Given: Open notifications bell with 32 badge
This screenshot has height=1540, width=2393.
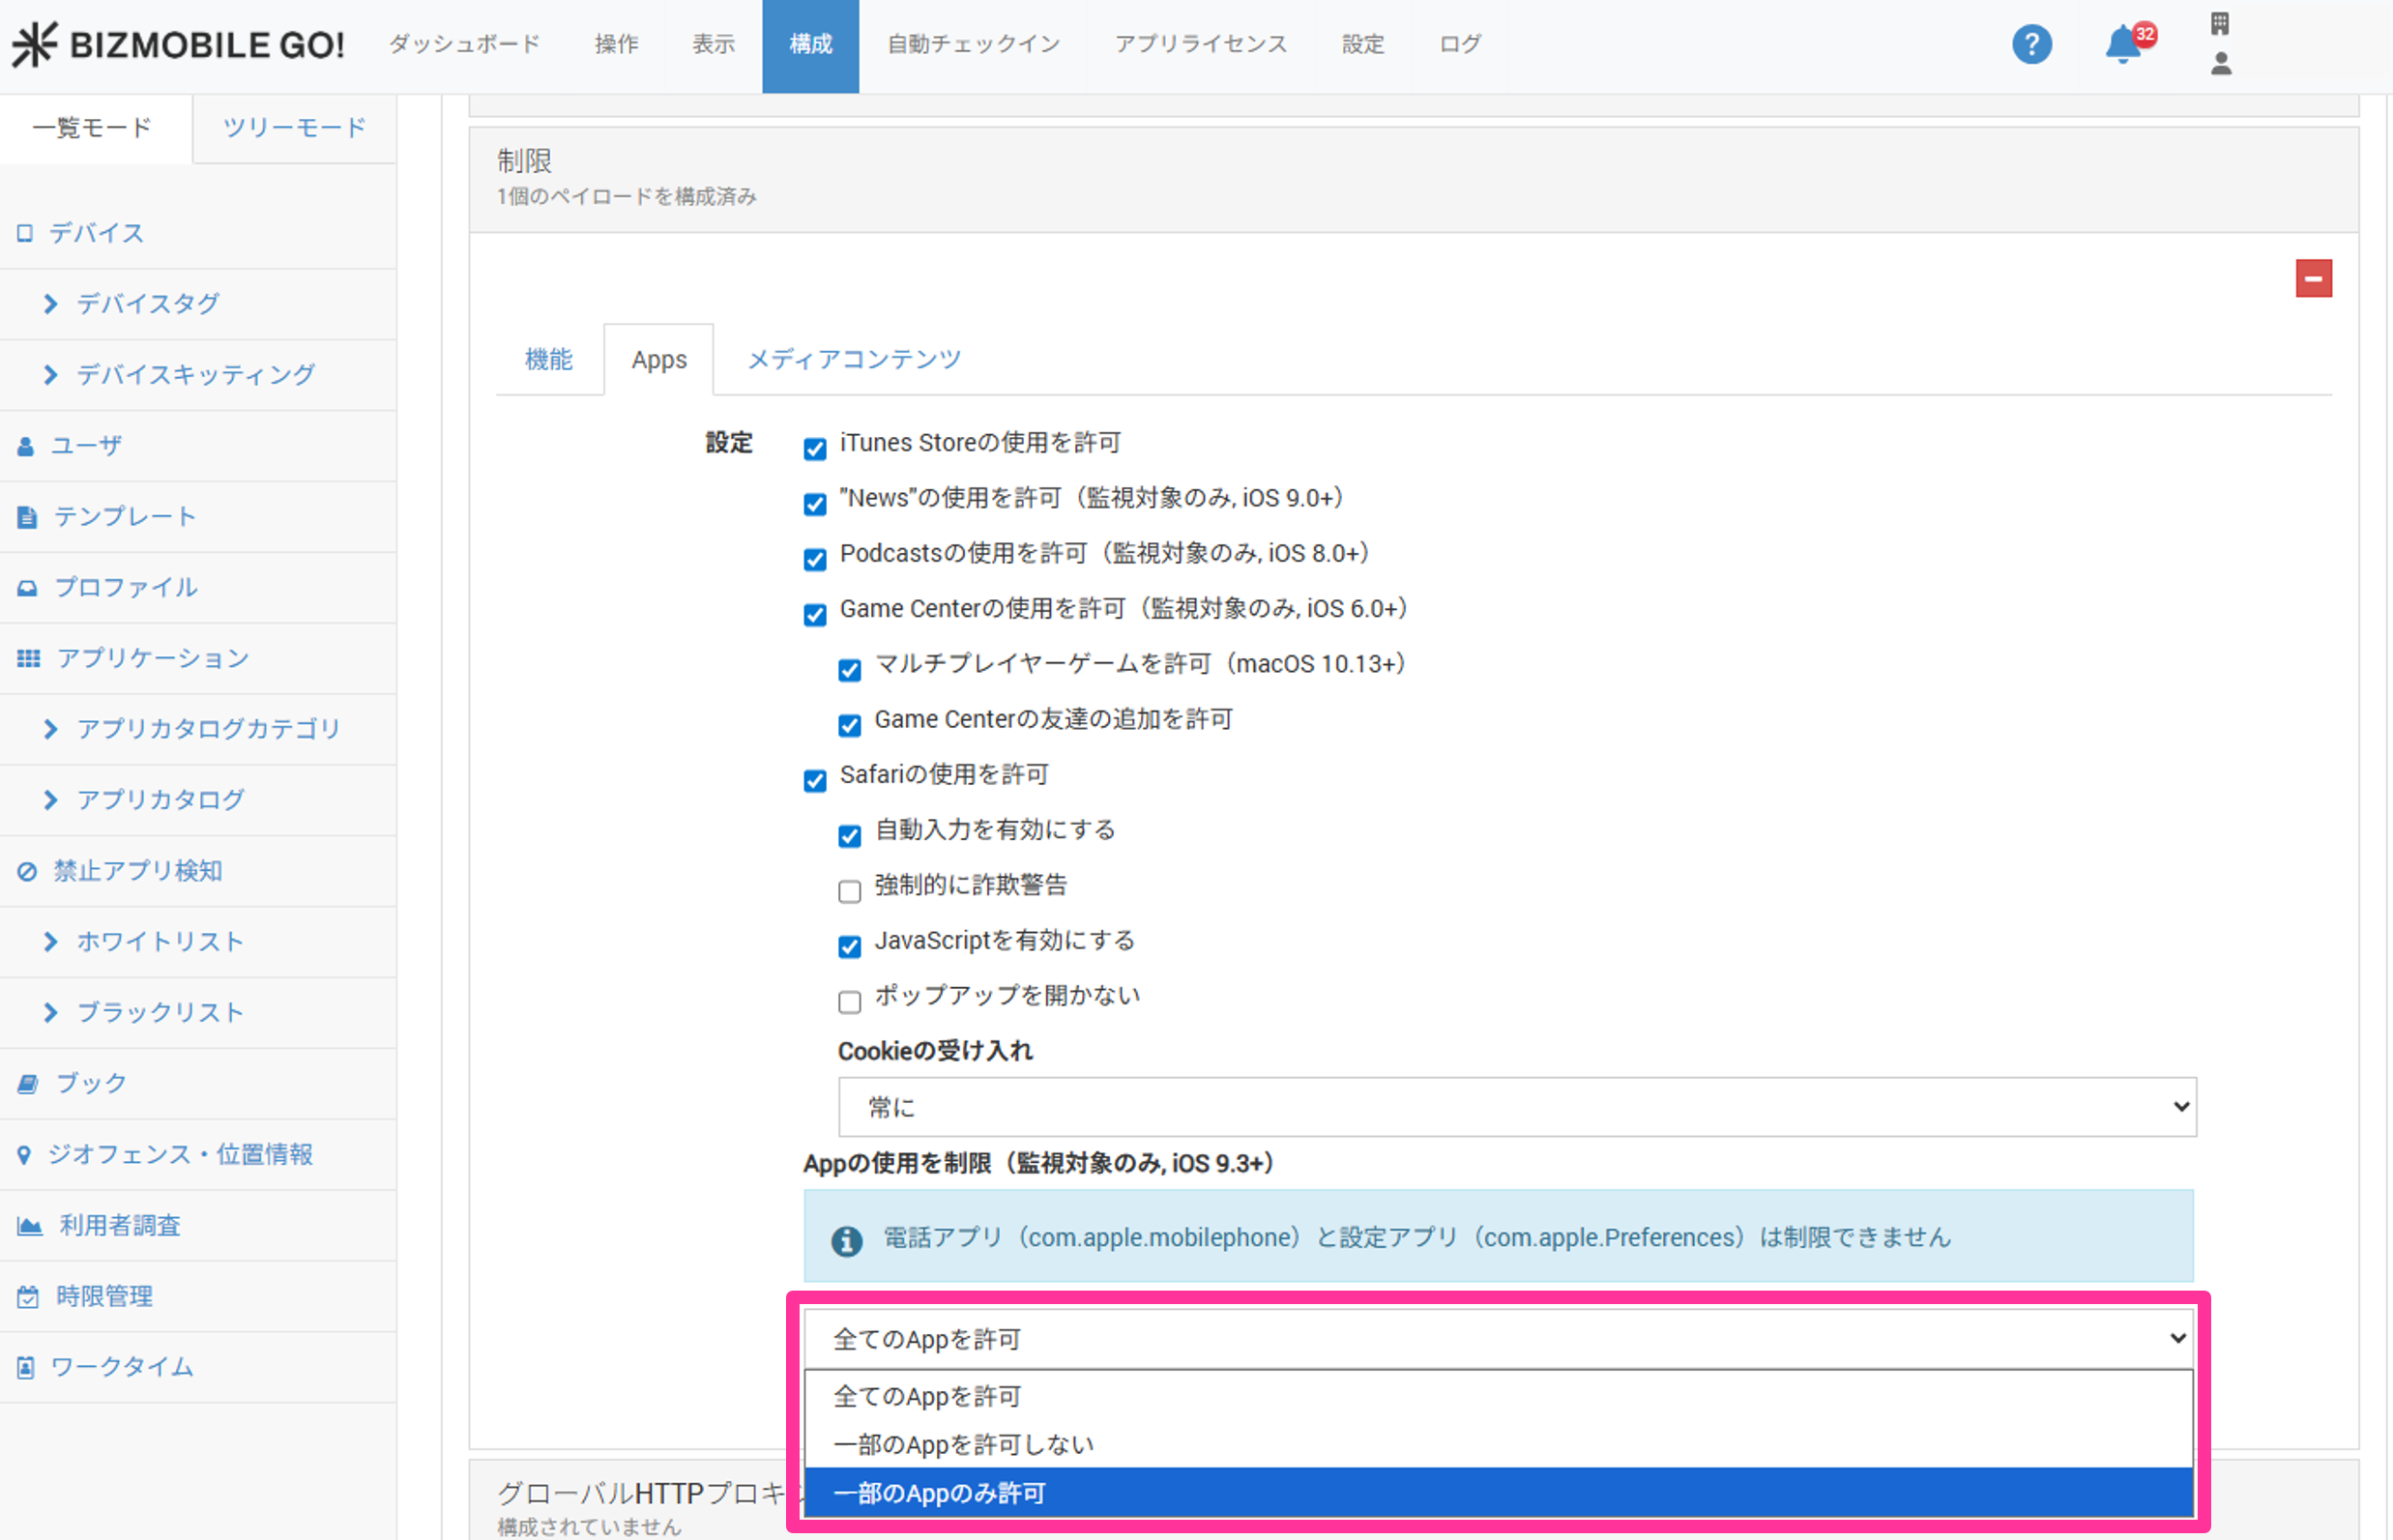Looking at the screenshot, I should click(2123, 44).
